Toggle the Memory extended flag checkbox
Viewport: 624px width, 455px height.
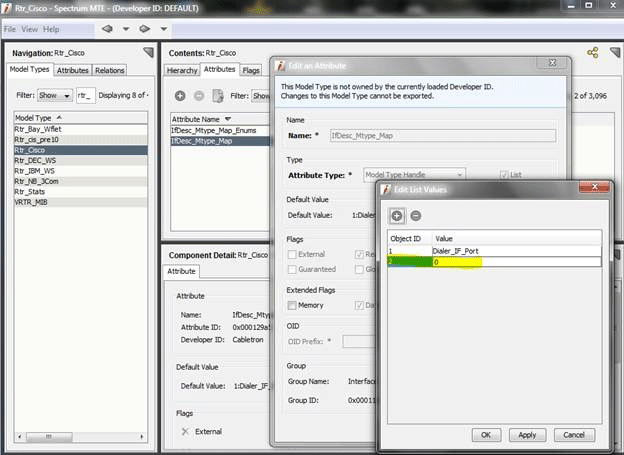[x=293, y=305]
